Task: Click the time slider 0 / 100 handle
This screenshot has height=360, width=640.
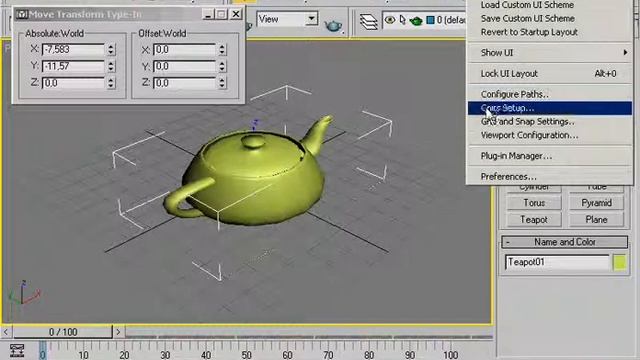Action: click(x=63, y=332)
